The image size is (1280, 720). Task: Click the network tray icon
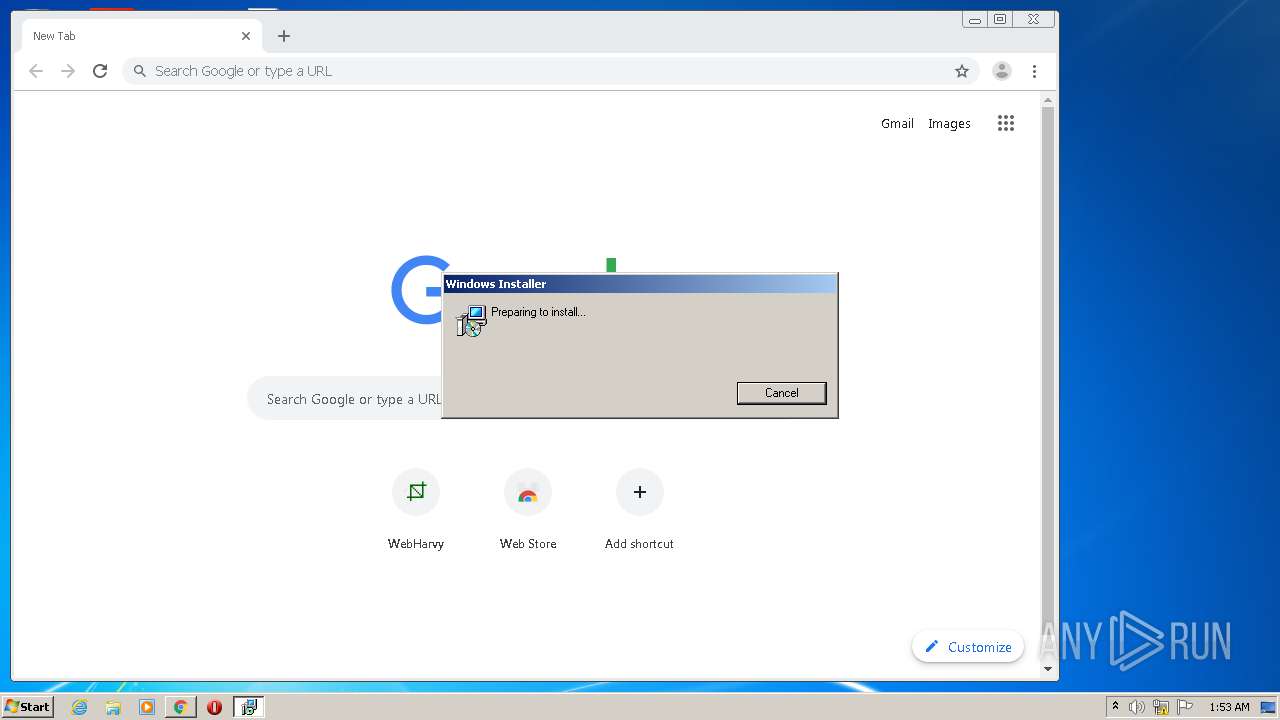(x=1161, y=707)
